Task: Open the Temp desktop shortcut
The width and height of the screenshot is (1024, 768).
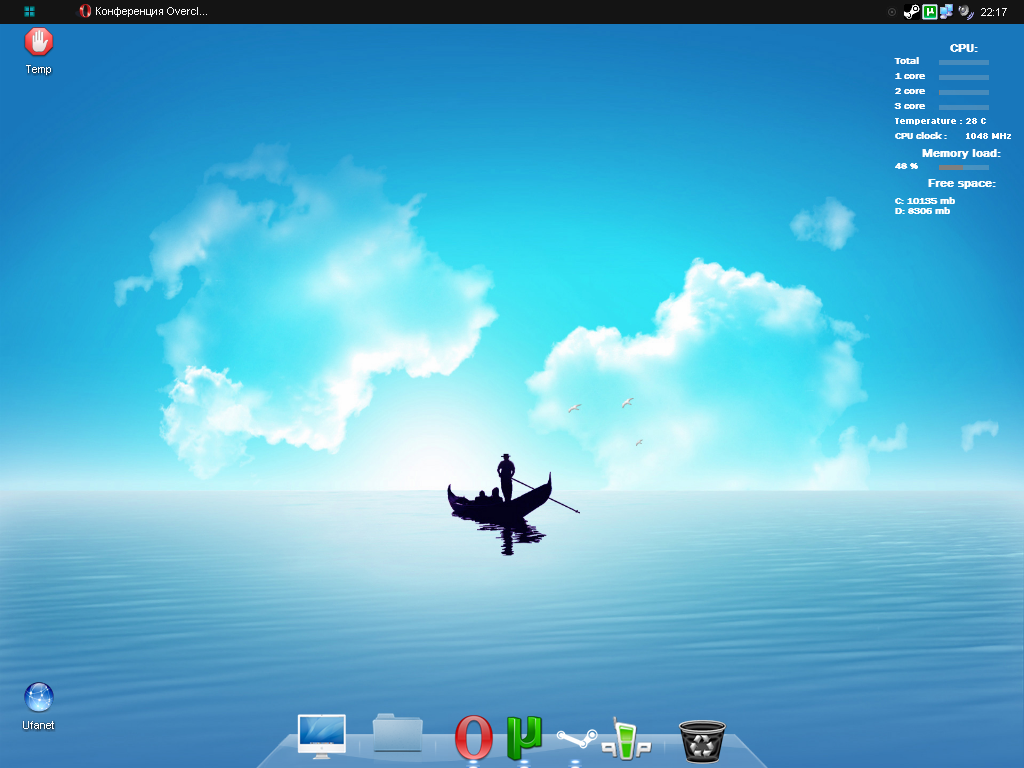Action: pos(38,42)
